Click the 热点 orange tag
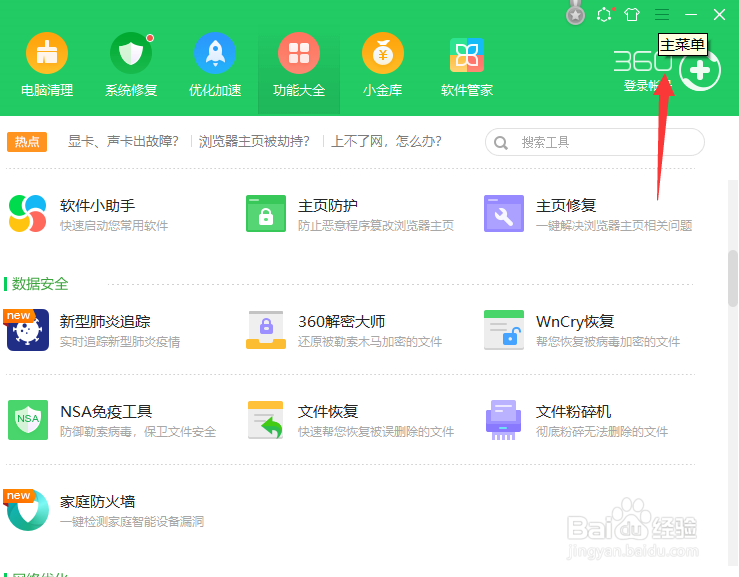Screen dimensions: 739x577 point(27,142)
